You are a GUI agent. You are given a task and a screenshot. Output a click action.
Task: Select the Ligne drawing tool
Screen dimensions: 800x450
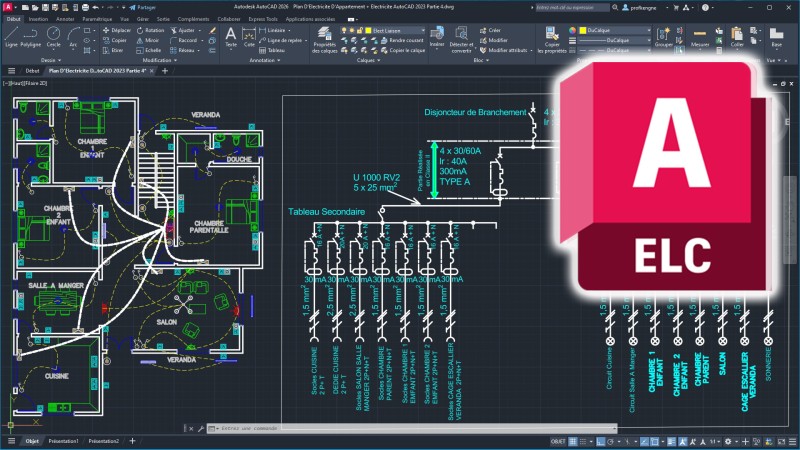click(x=11, y=37)
